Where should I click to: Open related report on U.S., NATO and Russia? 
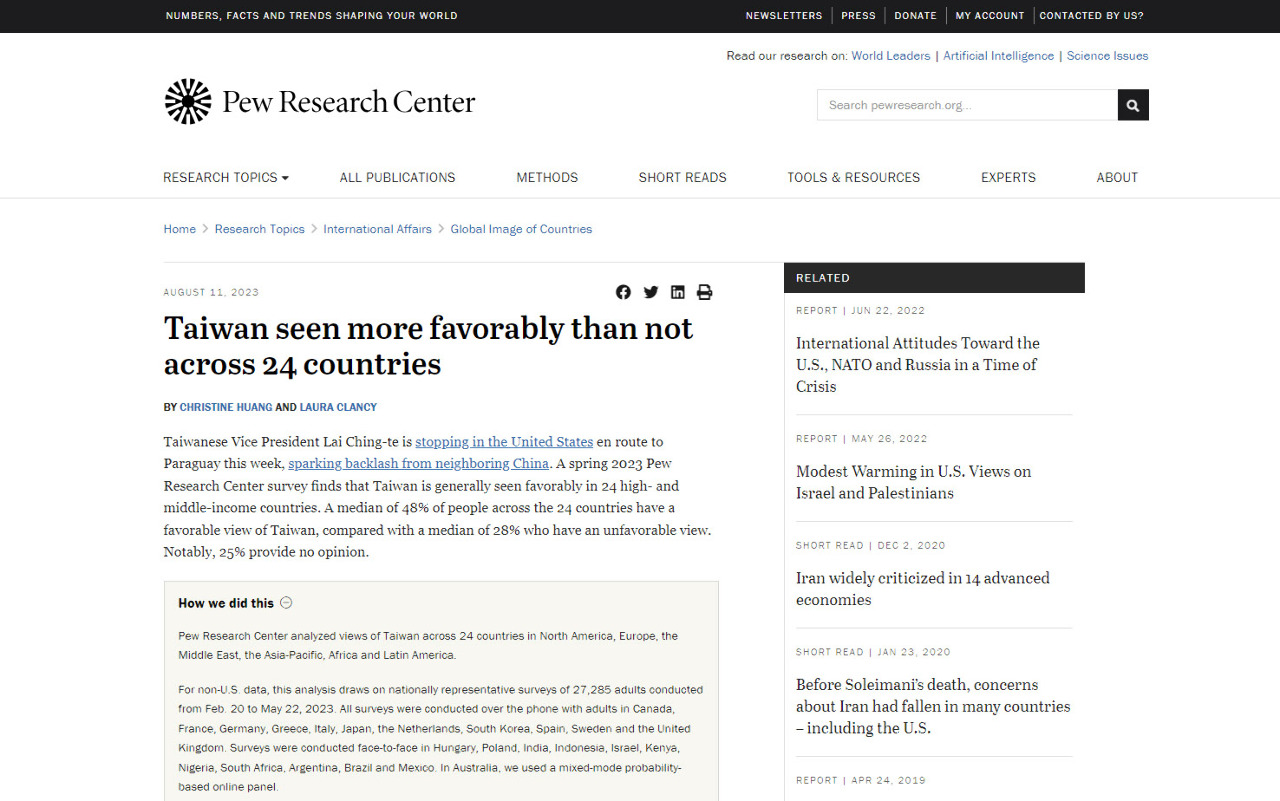[x=918, y=365]
